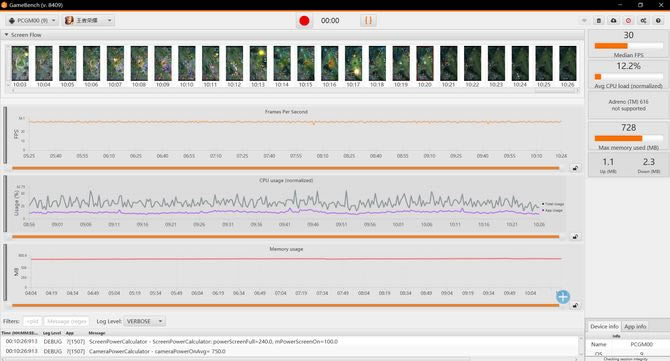Click the 00:00 recording timer
The image size is (670, 361).
pos(330,21)
